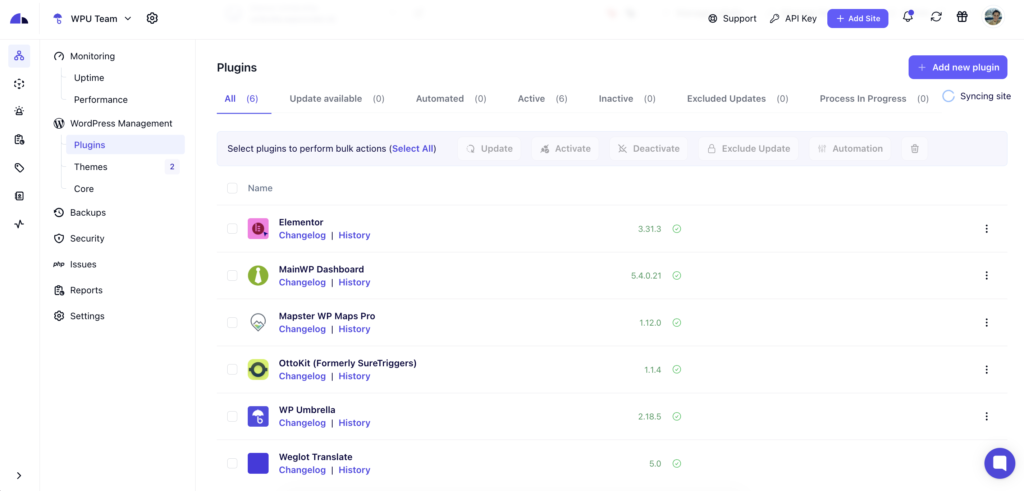Image resolution: width=1024 pixels, height=491 pixels.
Task: Click the trash delete icon in bulk bar
Action: tap(915, 149)
